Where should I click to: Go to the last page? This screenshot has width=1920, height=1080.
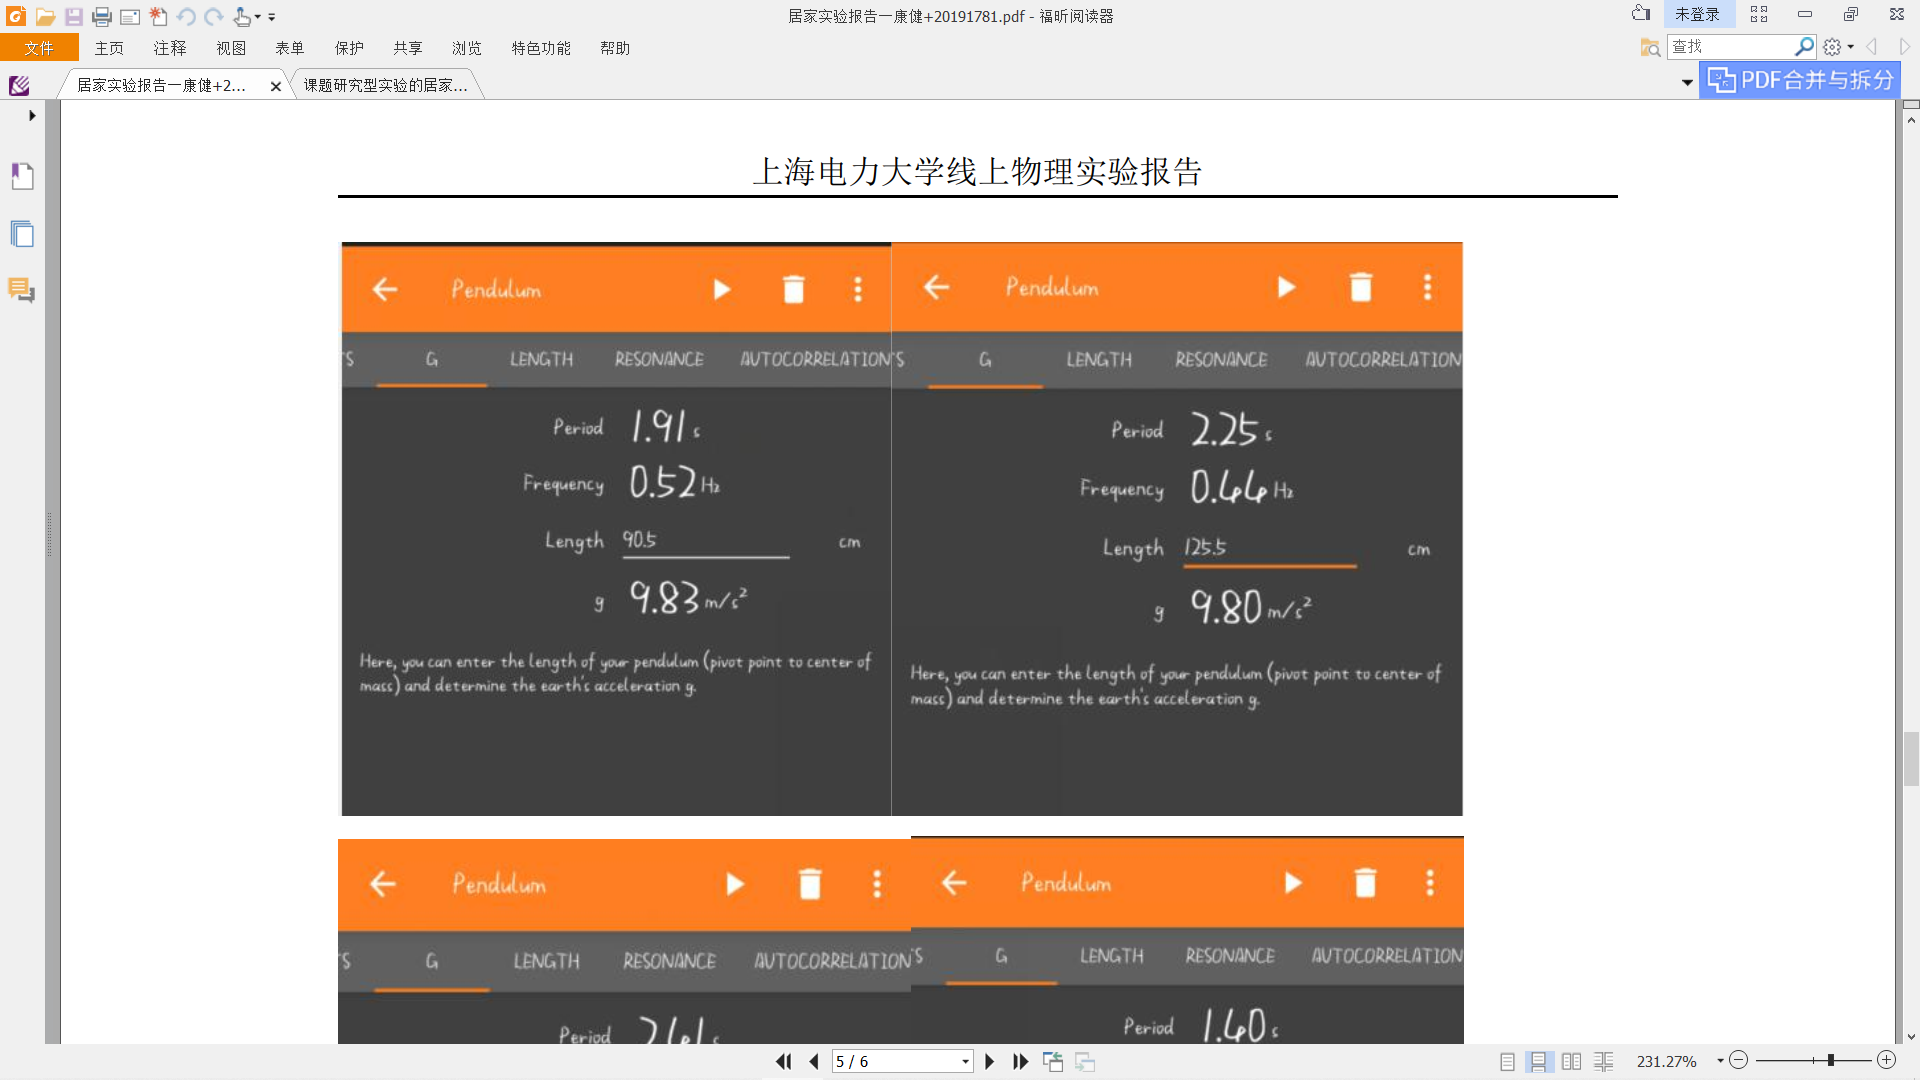click(1020, 1062)
